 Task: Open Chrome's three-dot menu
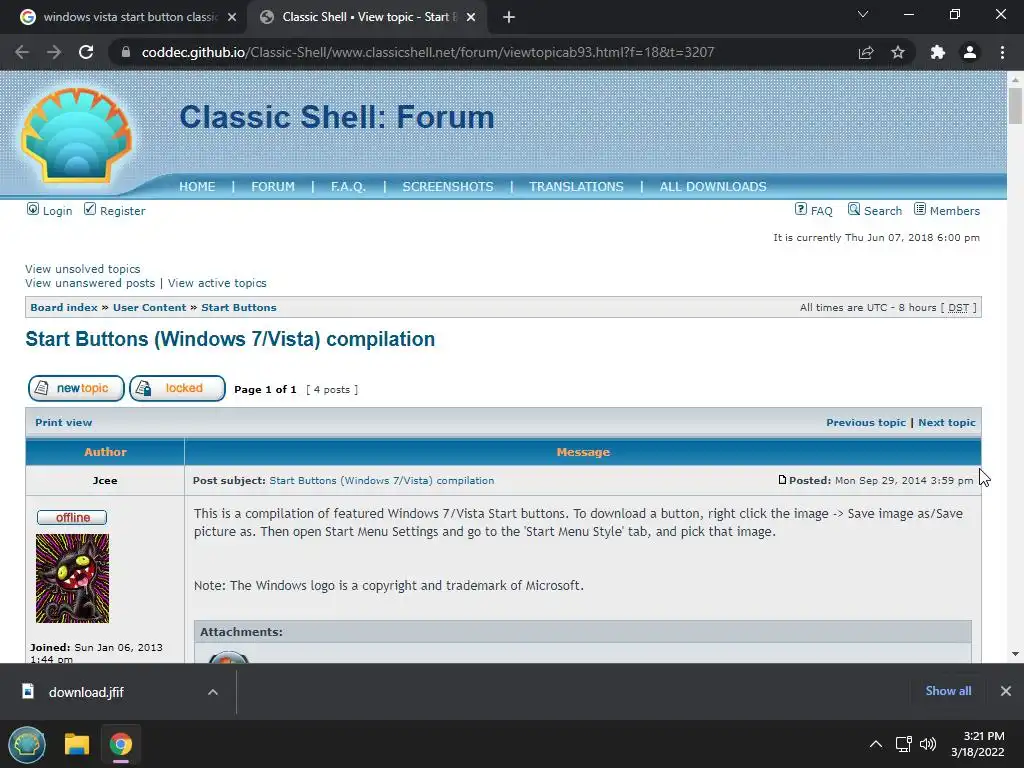(x=1002, y=52)
